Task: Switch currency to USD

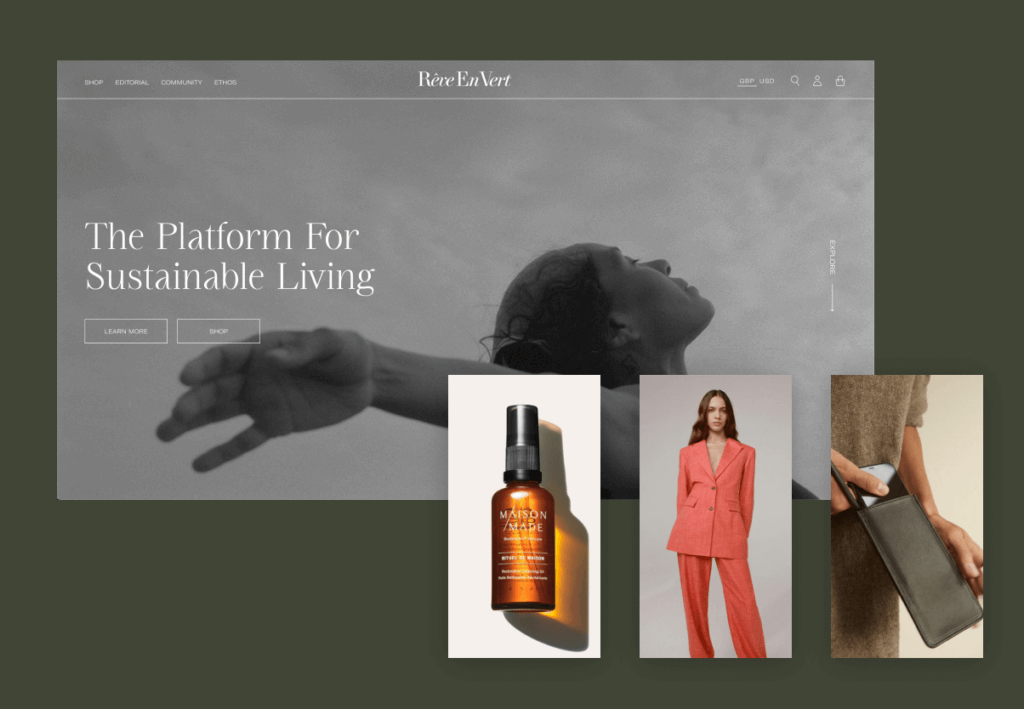Action: coord(767,81)
